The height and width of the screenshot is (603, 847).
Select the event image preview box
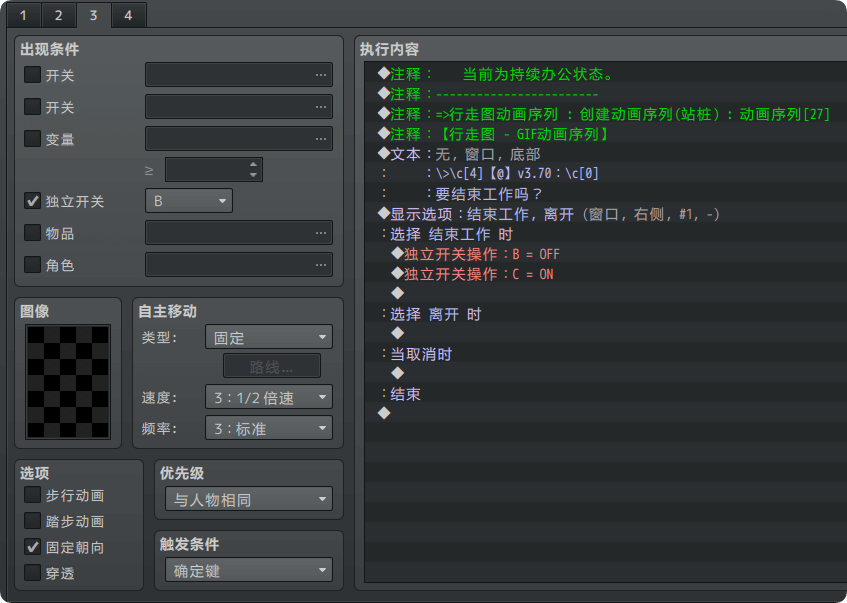coord(69,381)
